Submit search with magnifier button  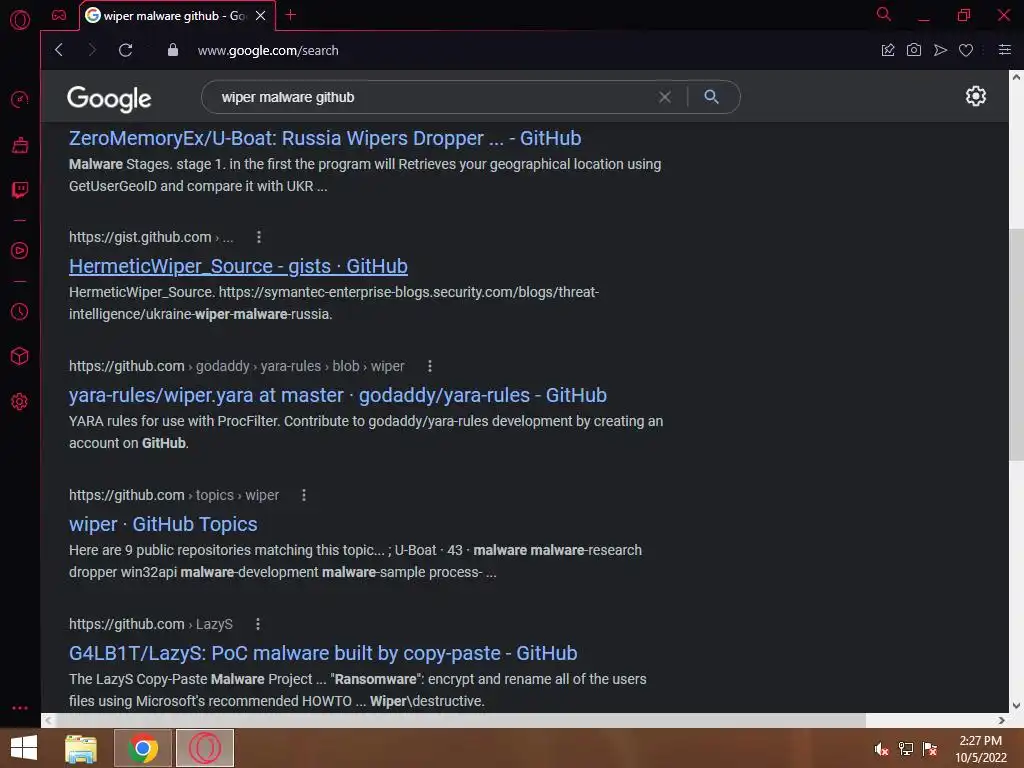pos(712,97)
